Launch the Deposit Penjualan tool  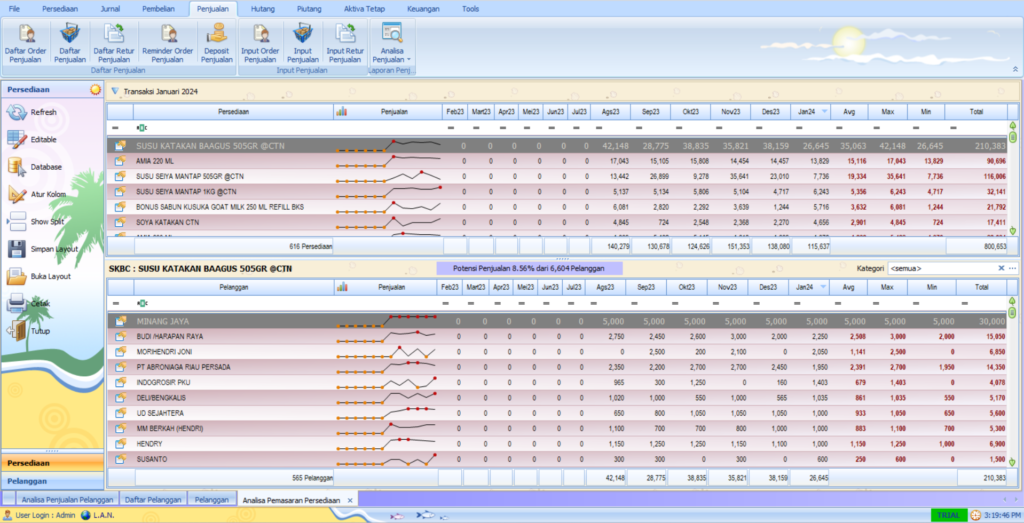tap(216, 39)
